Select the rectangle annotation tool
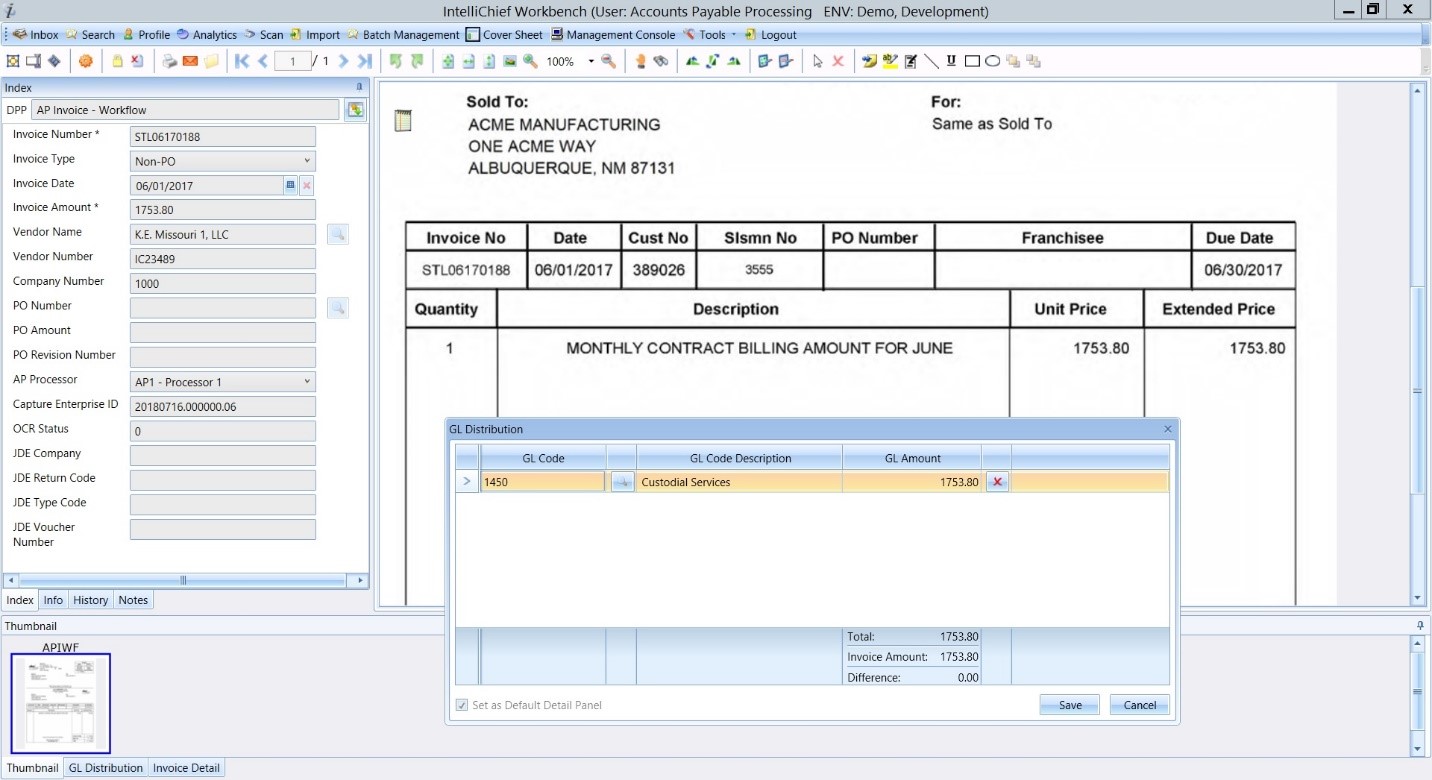 972,61
